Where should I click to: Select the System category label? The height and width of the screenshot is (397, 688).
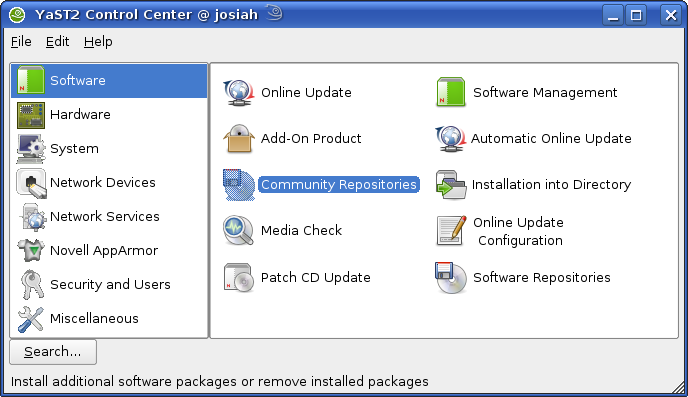click(74, 149)
